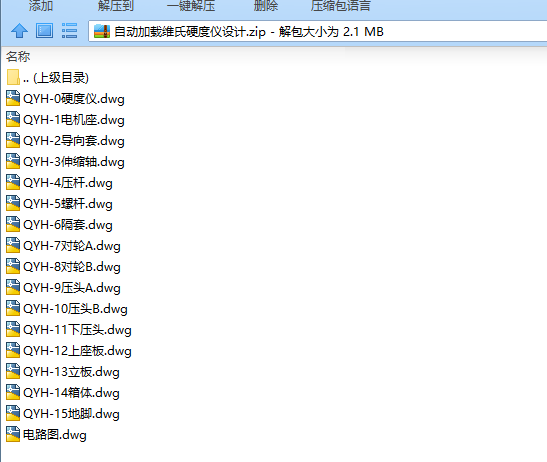Select file name QYH-5螺杆.dwg
The height and width of the screenshot is (462, 547).
point(68,204)
